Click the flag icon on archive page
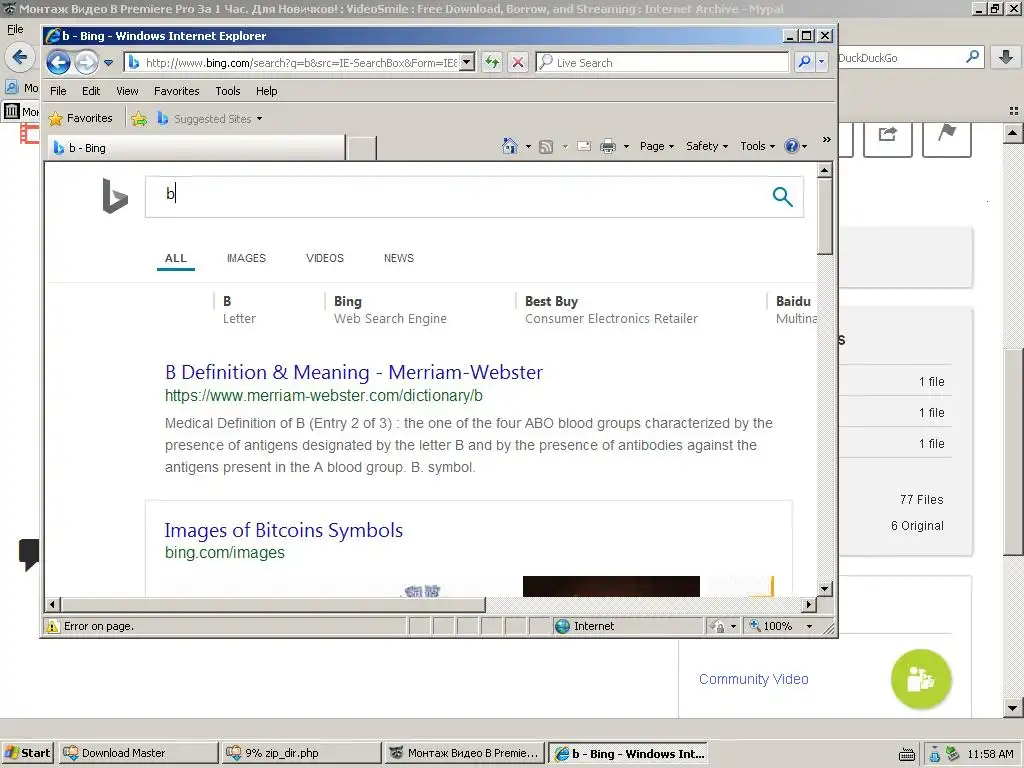Image resolution: width=1024 pixels, height=768 pixels. (x=947, y=133)
